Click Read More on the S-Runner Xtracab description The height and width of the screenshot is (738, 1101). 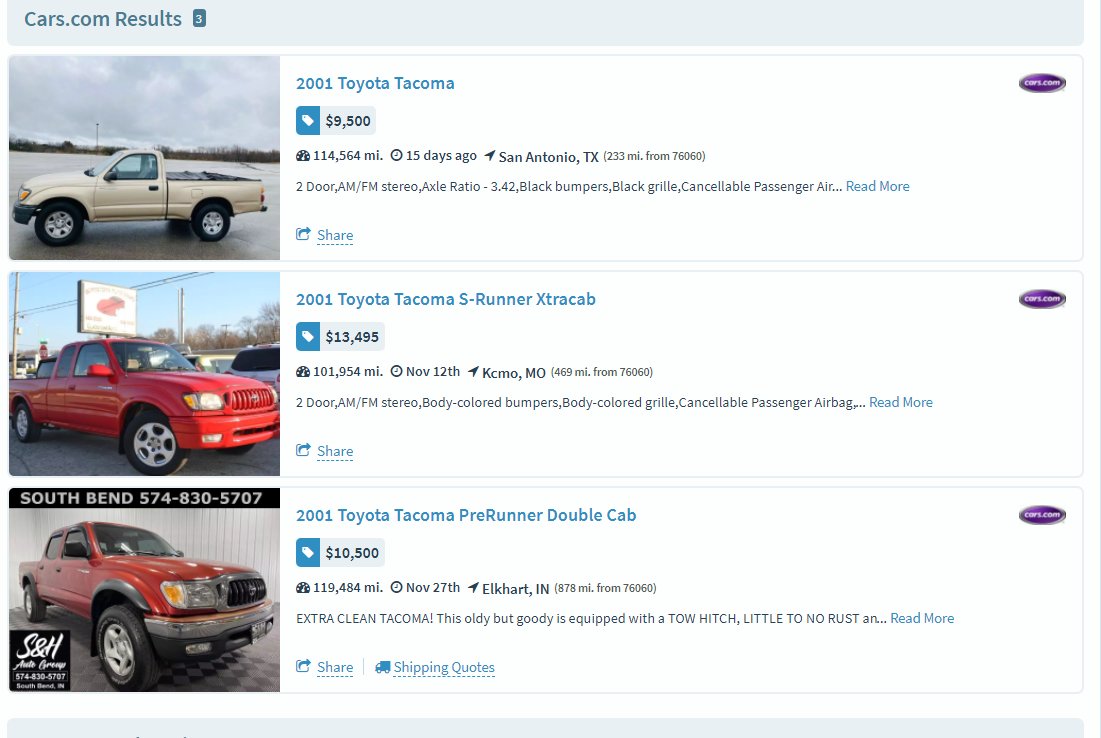click(x=901, y=402)
